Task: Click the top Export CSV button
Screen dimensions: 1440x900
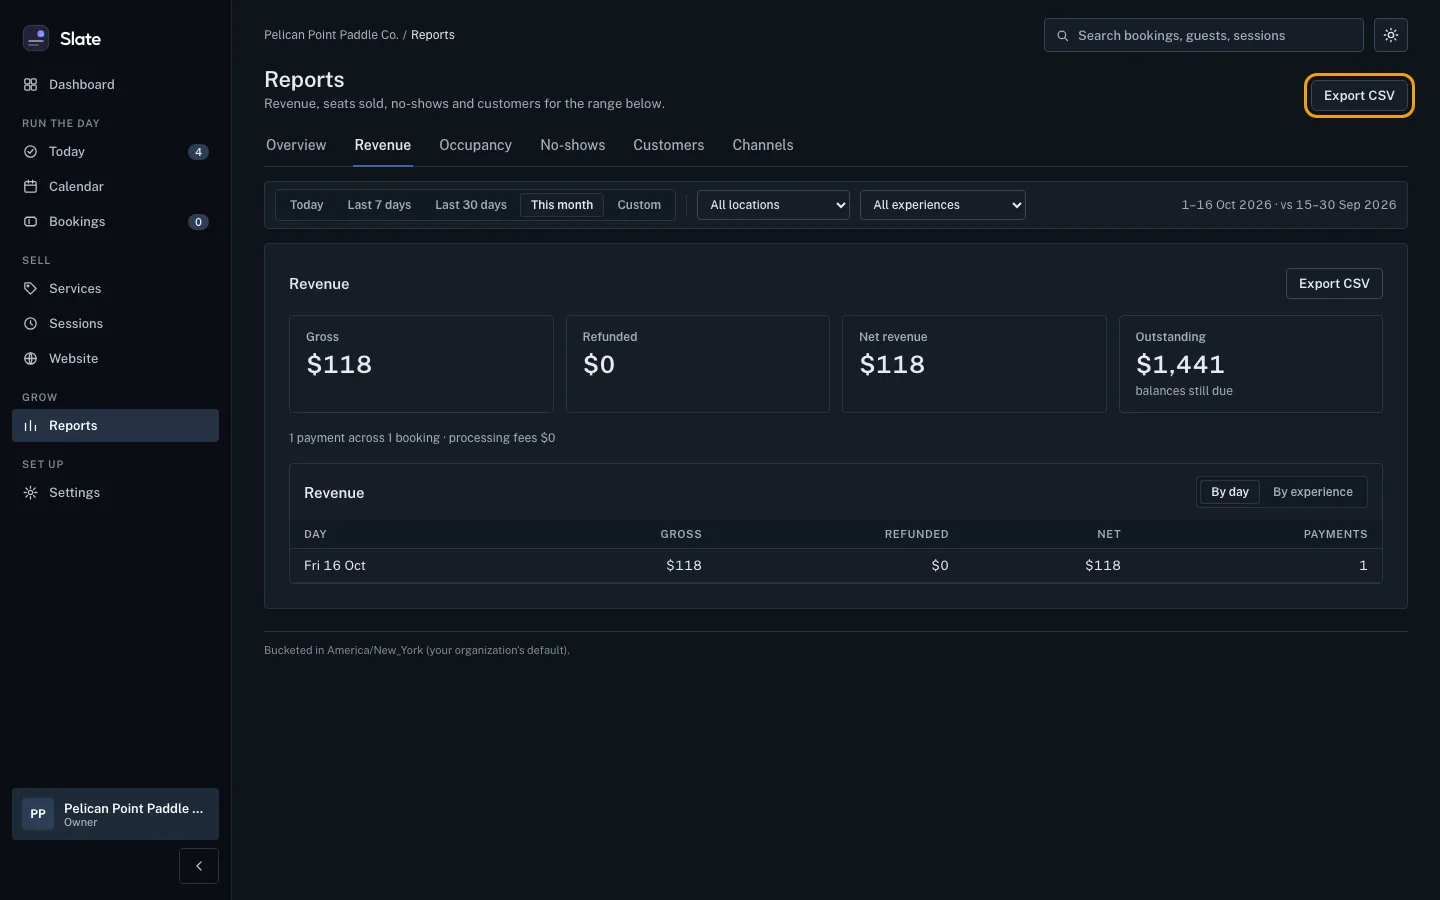Action: click(1359, 96)
